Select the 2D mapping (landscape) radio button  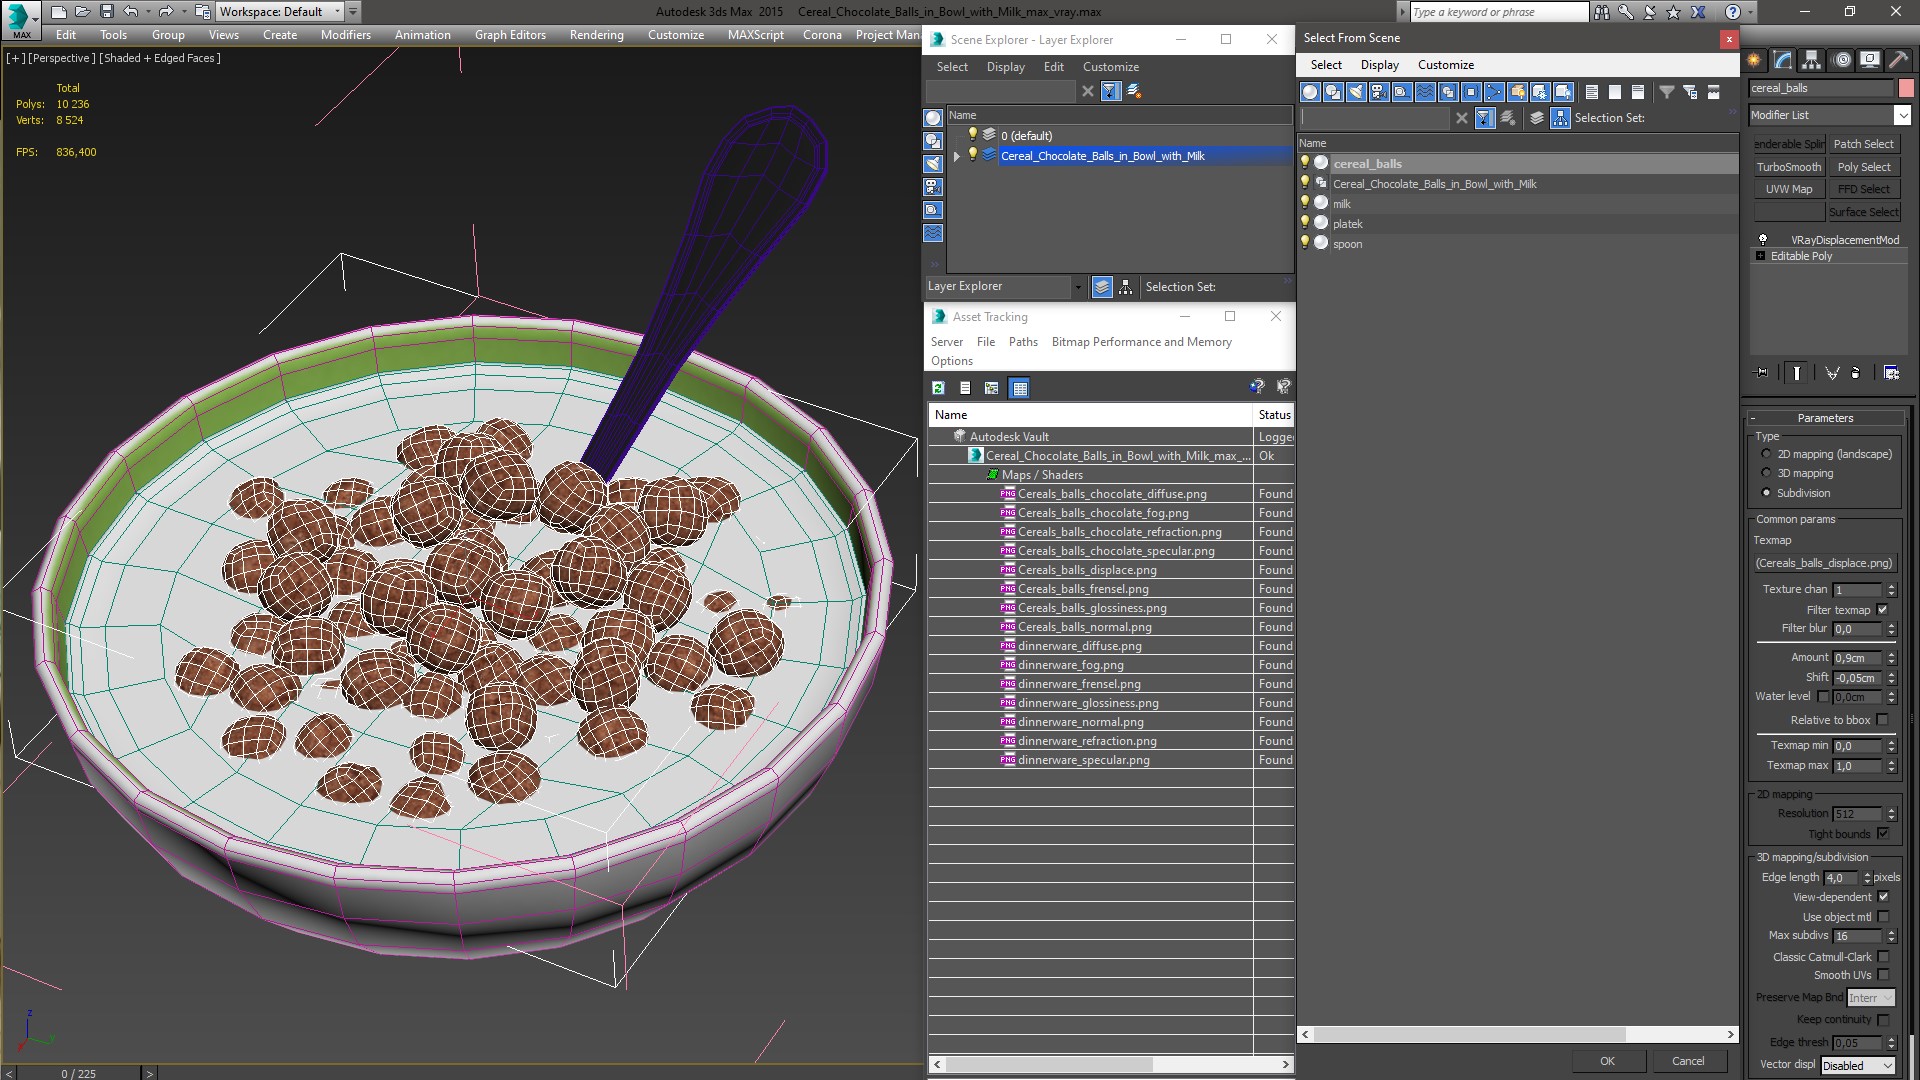click(1766, 454)
